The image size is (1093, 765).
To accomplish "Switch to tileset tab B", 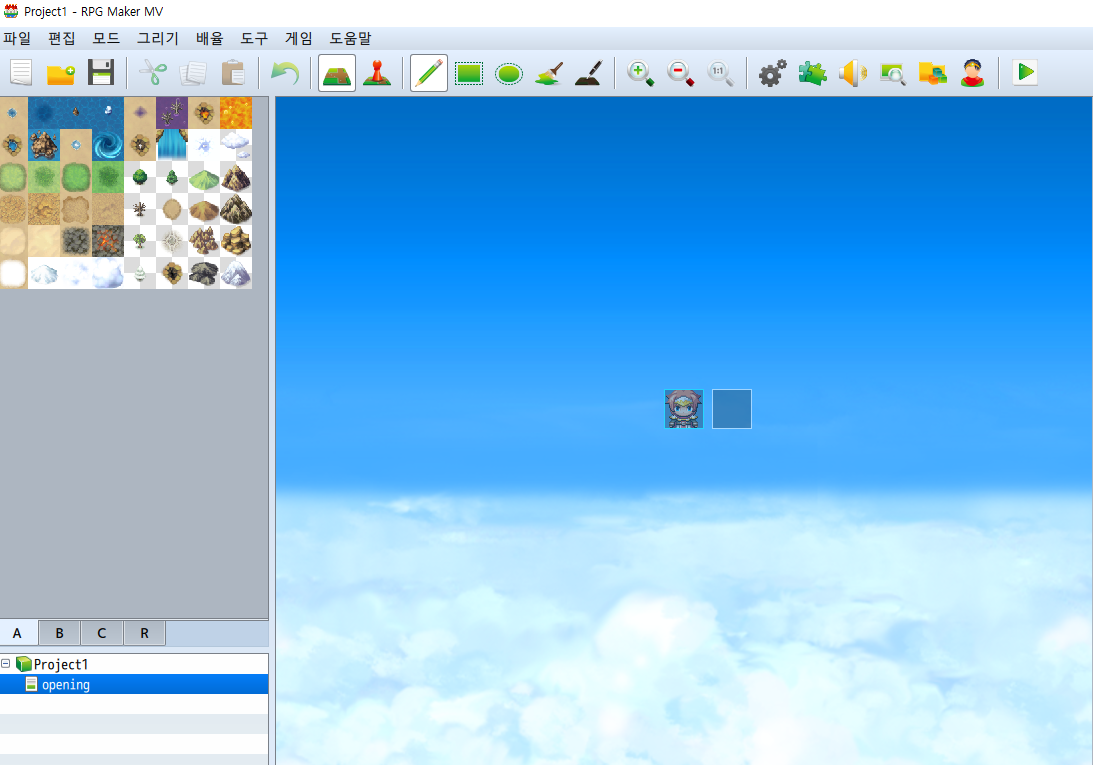I will point(59,633).
